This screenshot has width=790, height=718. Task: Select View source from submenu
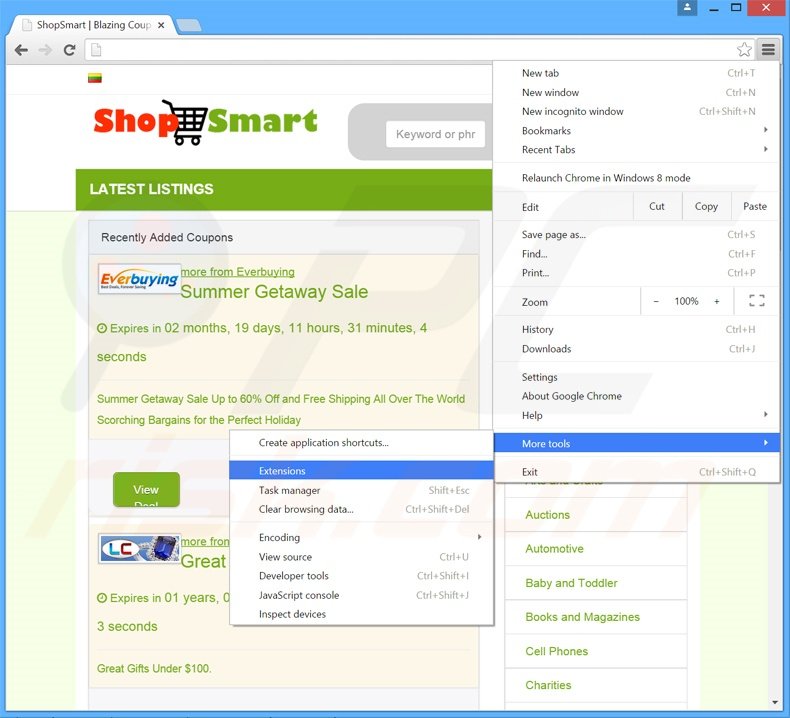(361, 557)
